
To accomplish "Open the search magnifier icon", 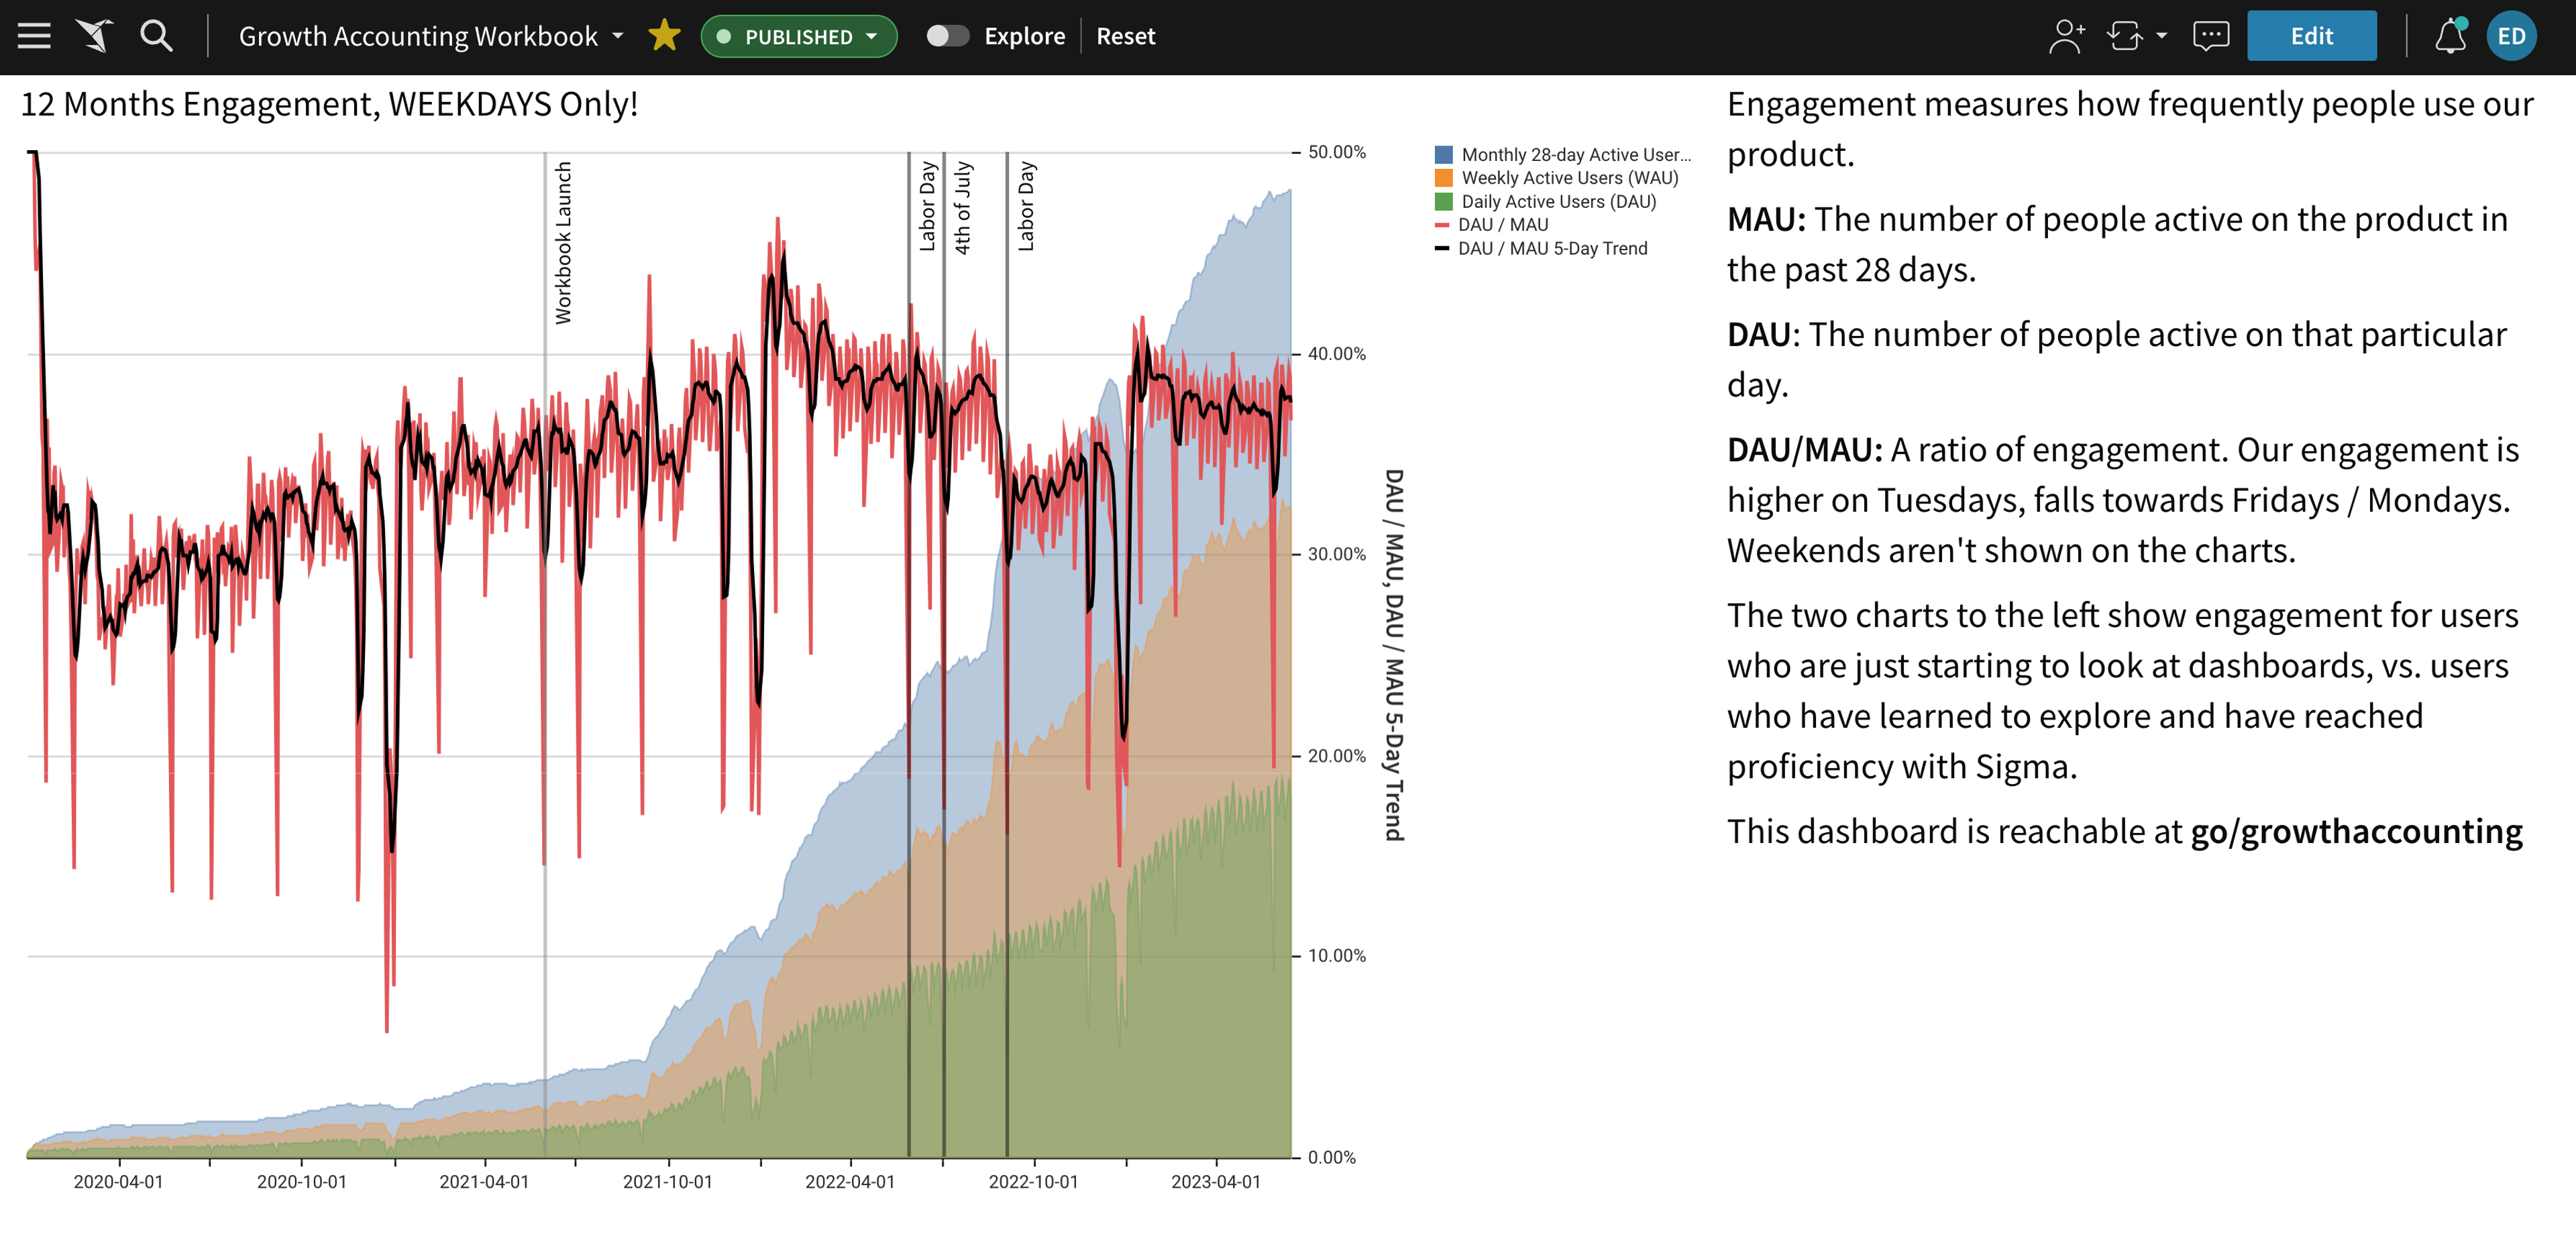I will (156, 36).
